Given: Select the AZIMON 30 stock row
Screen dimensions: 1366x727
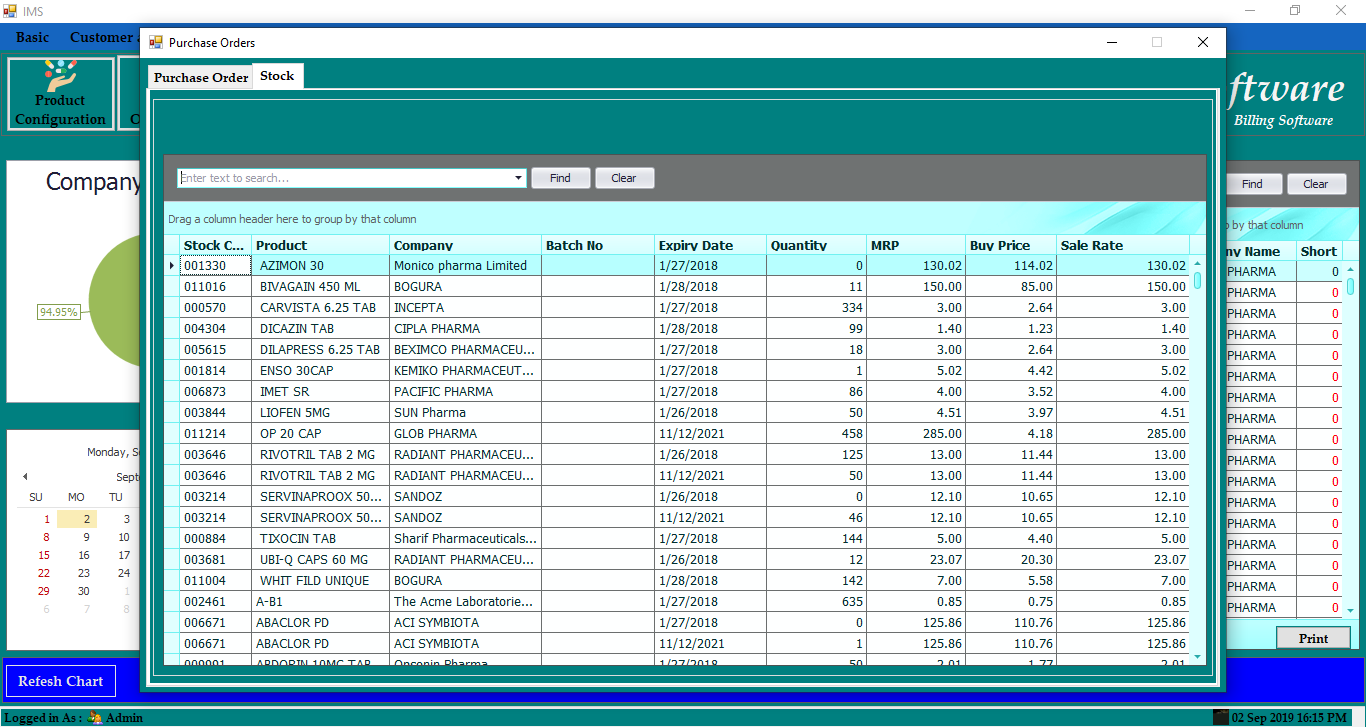Looking at the screenshot, I should pos(320,265).
